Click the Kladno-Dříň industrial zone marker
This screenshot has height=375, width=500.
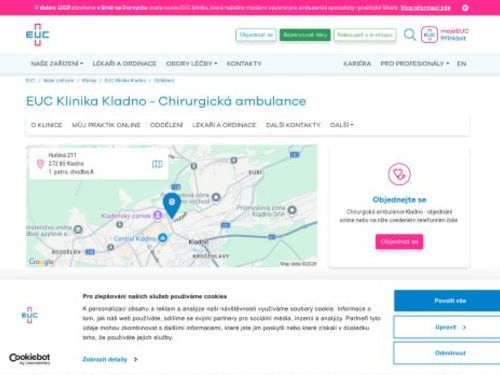292,210
